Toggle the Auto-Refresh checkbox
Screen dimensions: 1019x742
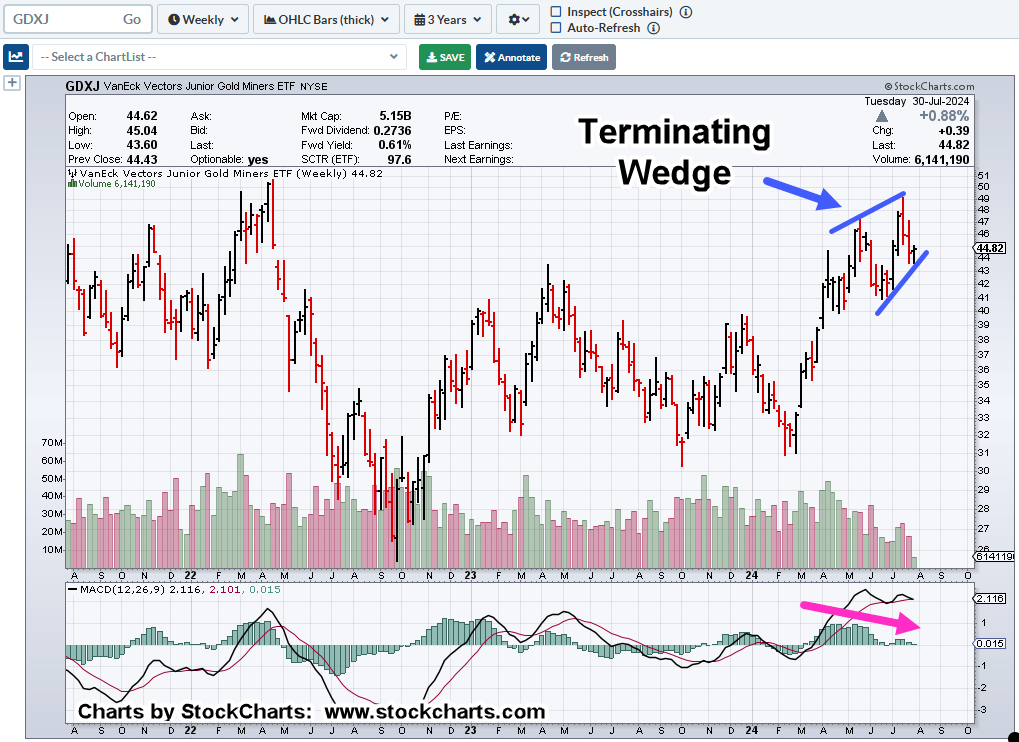(x=556, y=28)
